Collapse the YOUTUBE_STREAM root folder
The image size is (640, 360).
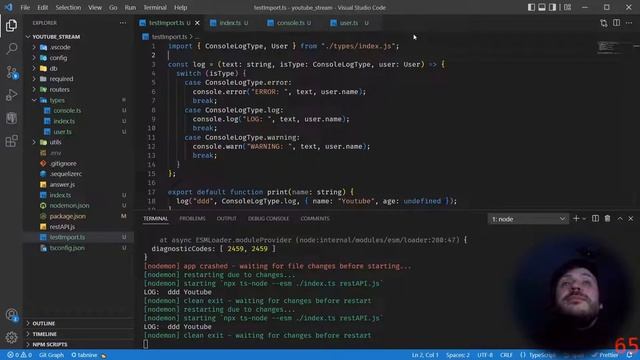[x=56, y=37]
